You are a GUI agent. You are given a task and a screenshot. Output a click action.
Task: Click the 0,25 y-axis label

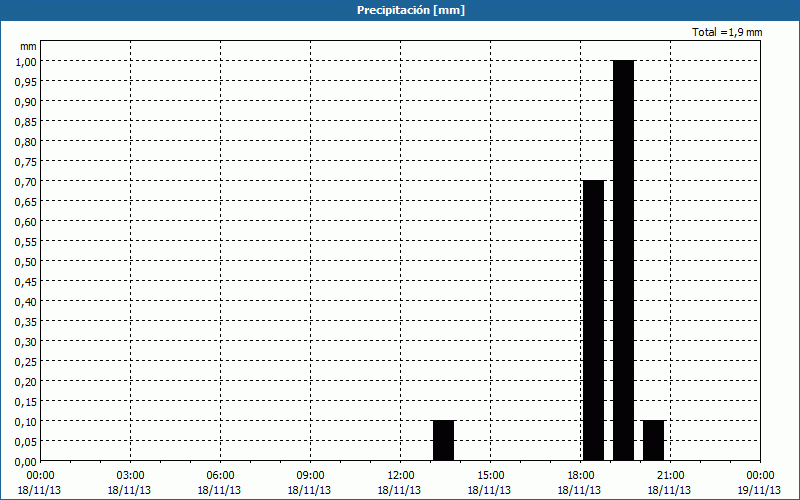point(26,361)
